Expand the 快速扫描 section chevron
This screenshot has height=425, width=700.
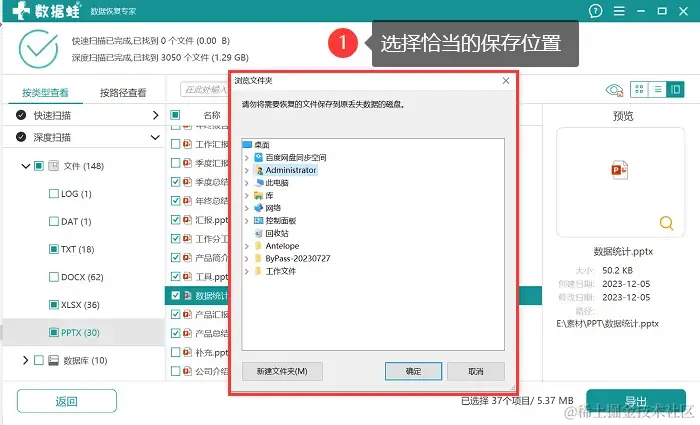point(155,115)
